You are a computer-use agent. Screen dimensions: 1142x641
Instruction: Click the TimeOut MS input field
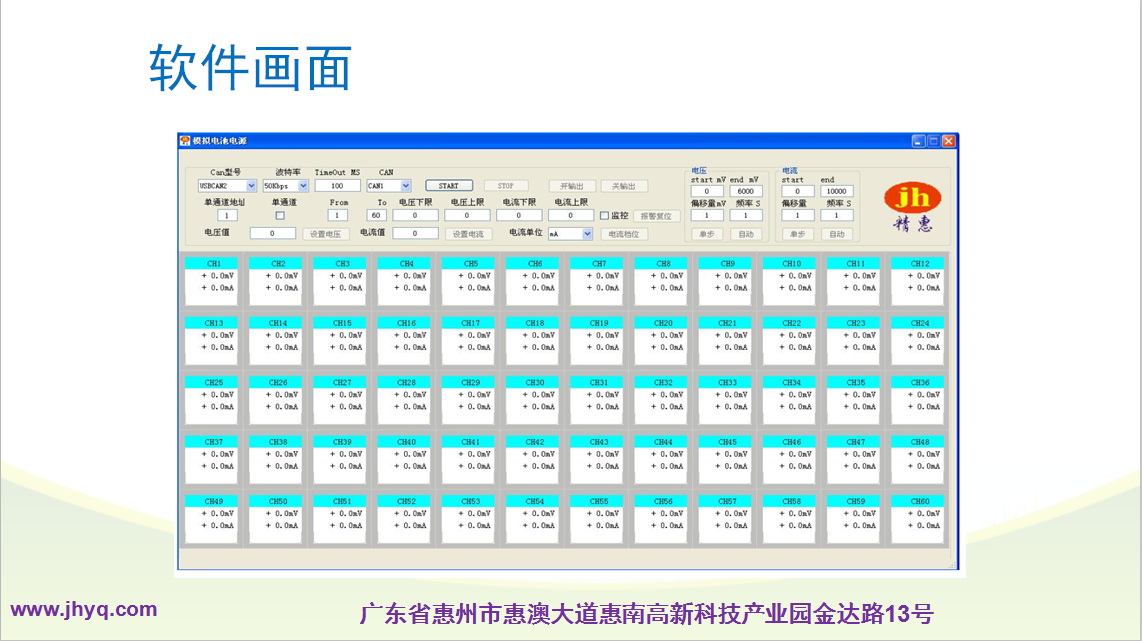337,186
